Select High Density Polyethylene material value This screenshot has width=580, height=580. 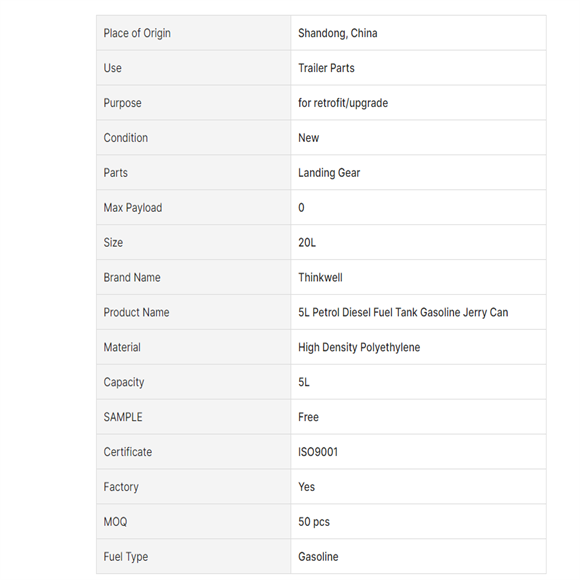359,347
